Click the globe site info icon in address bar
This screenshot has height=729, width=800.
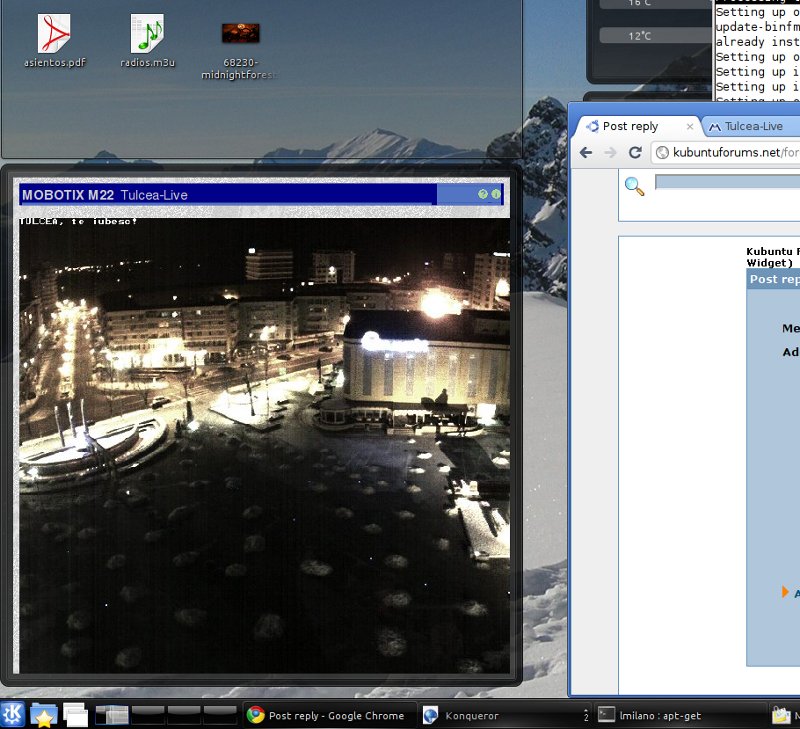click(661, 153)
